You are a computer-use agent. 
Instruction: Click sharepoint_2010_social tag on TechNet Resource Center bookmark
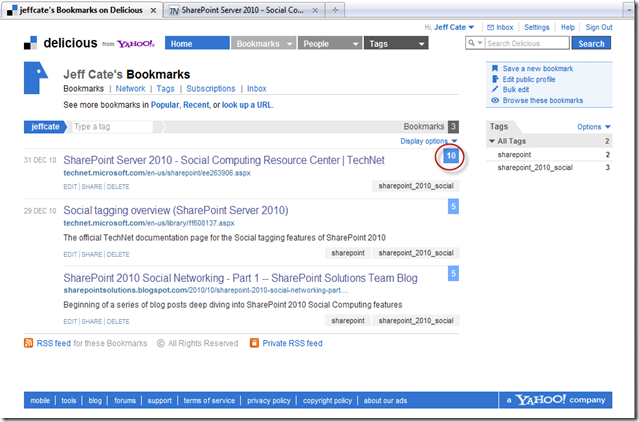point(416,186)
